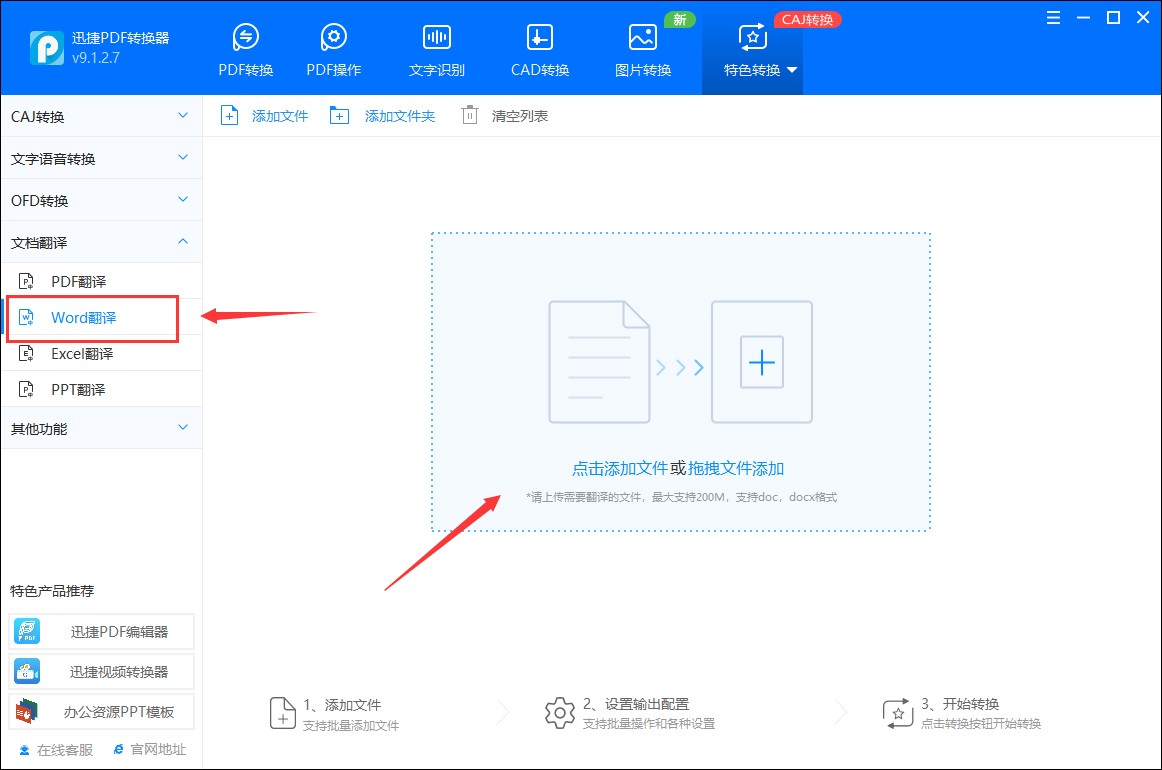Open the 图片转换 icon
The width and height of the screenshot is (1162, 770).
coord(643,37)
